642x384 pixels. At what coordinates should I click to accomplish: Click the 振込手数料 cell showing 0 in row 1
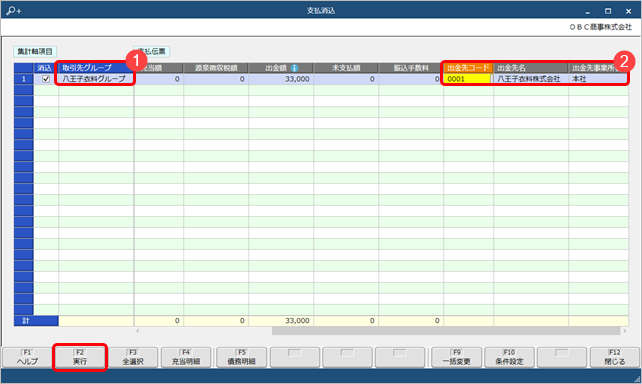(411, 79)
